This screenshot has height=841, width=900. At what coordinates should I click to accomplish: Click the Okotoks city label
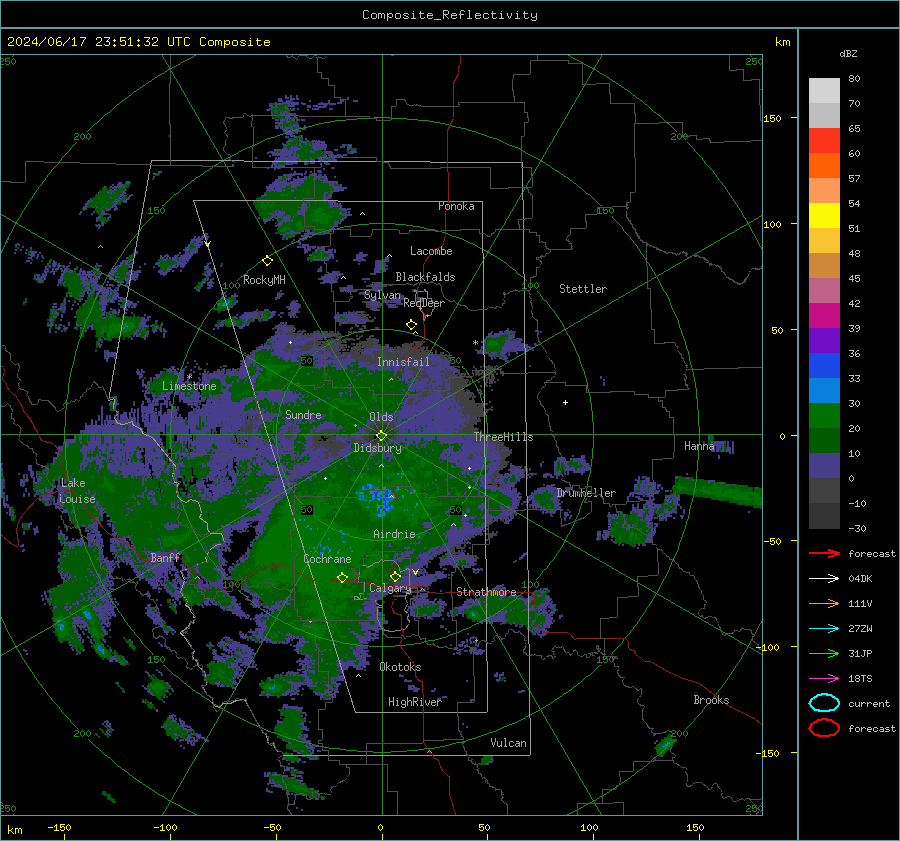[400, 667]
